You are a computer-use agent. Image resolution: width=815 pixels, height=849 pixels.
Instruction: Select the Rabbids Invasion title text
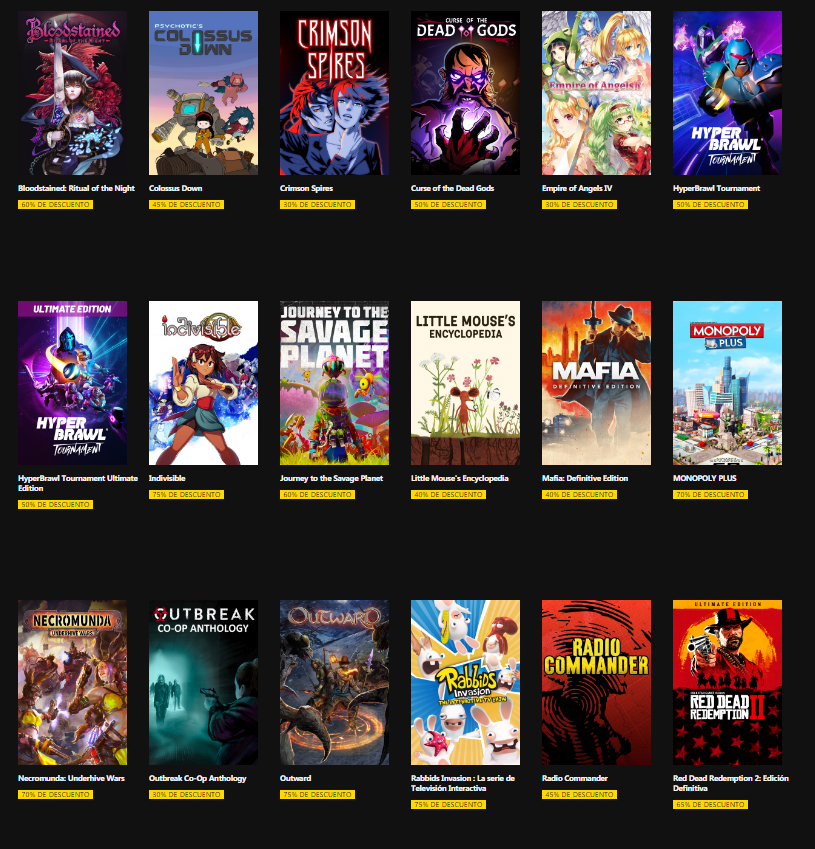(463, 783)
